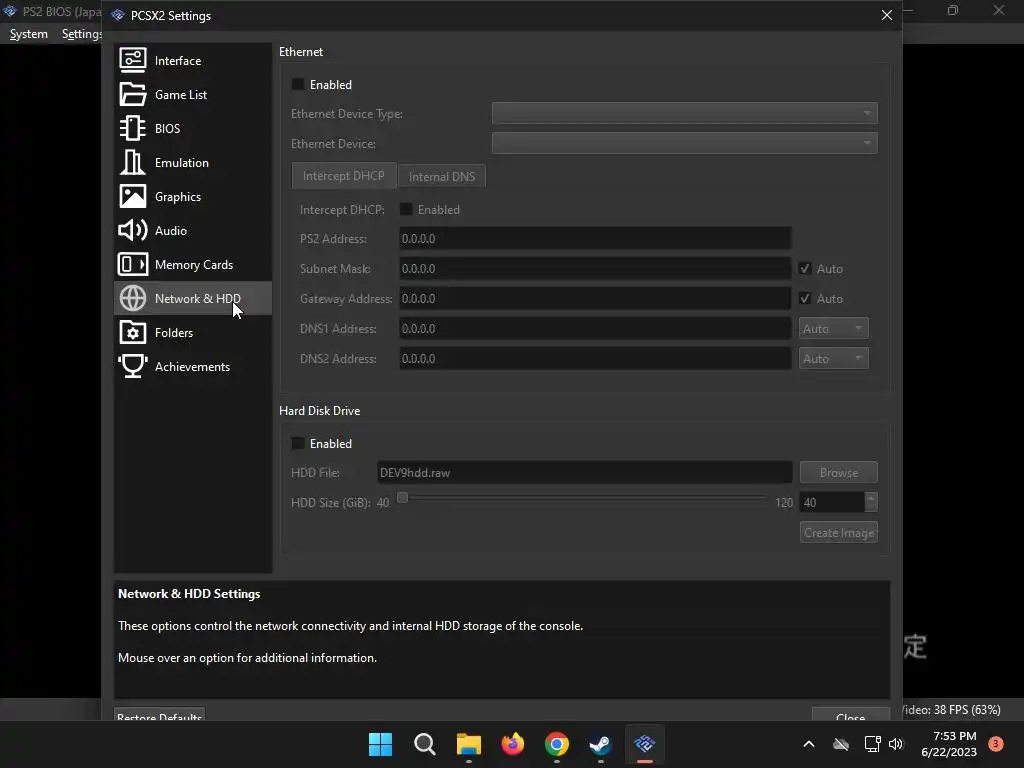Open volume tray icon
This screenshot has height=768, width=1024.
point(896,744)
